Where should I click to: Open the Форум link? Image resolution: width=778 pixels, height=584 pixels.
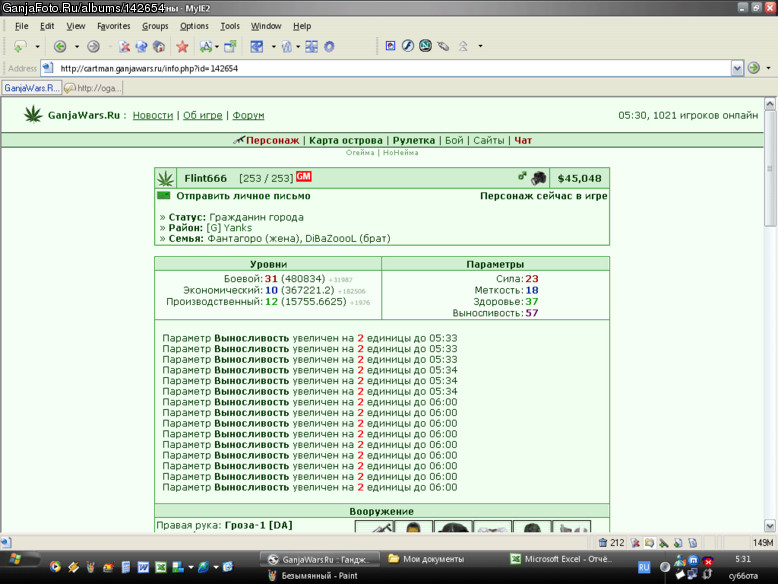tap(248, 115)
